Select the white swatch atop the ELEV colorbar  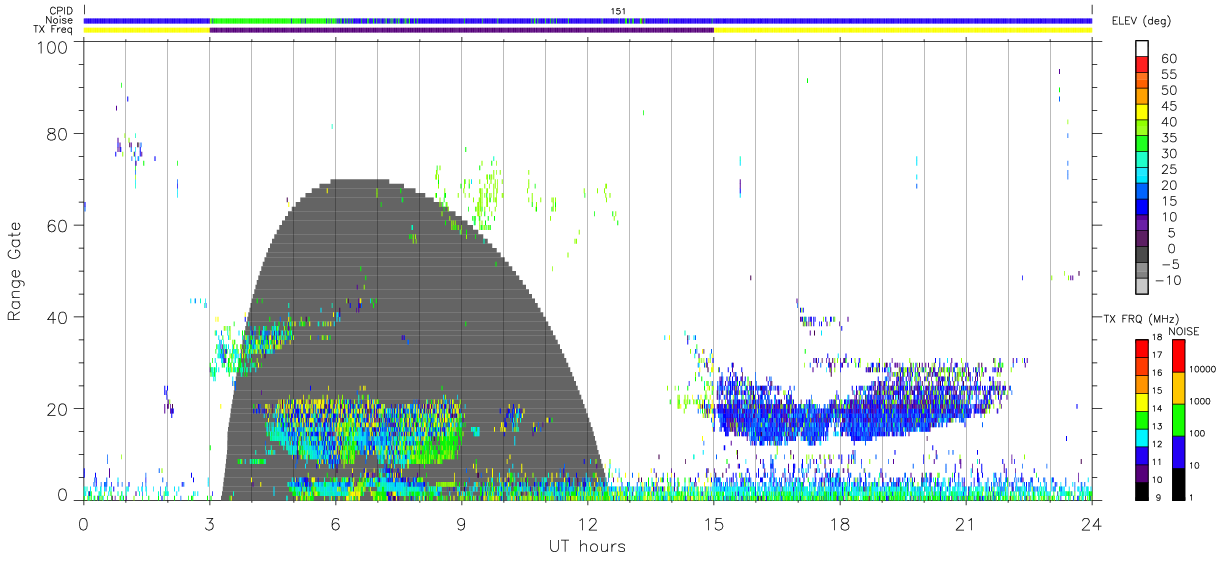tap(1142, 50)
